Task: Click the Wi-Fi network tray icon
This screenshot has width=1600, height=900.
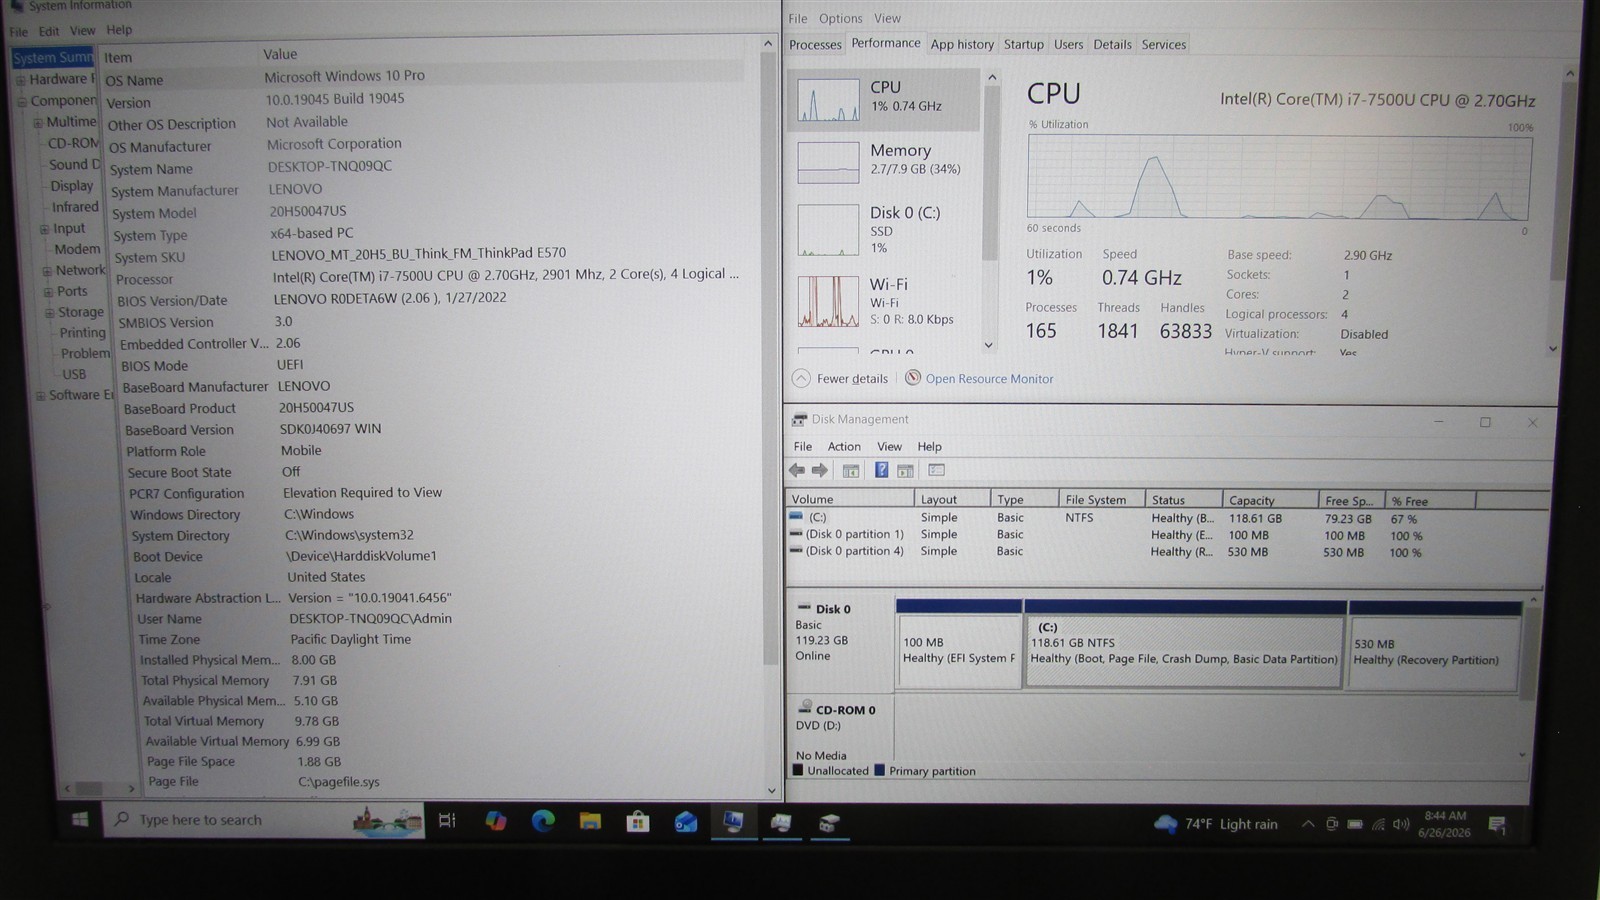Action: (1378, 825)
